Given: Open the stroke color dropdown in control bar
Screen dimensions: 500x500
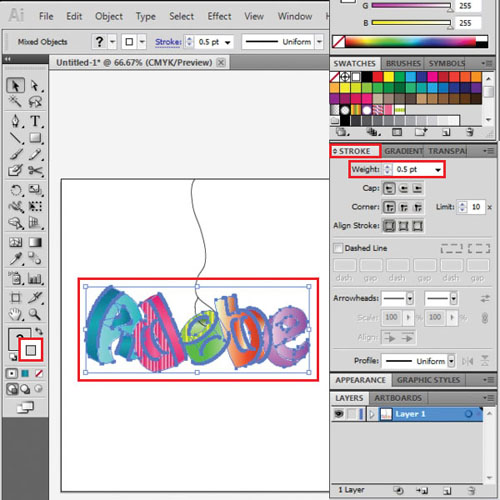Looking at the screenshot, I should point(142,42).
